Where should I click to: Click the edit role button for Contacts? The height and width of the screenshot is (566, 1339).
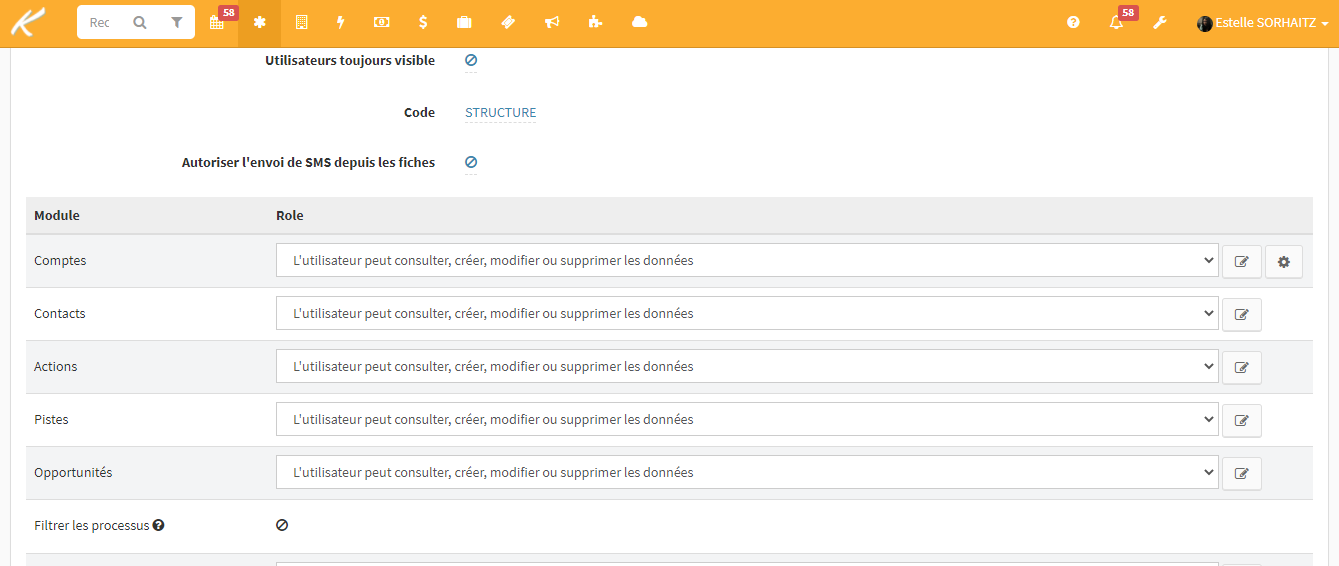coord(1242,314)
